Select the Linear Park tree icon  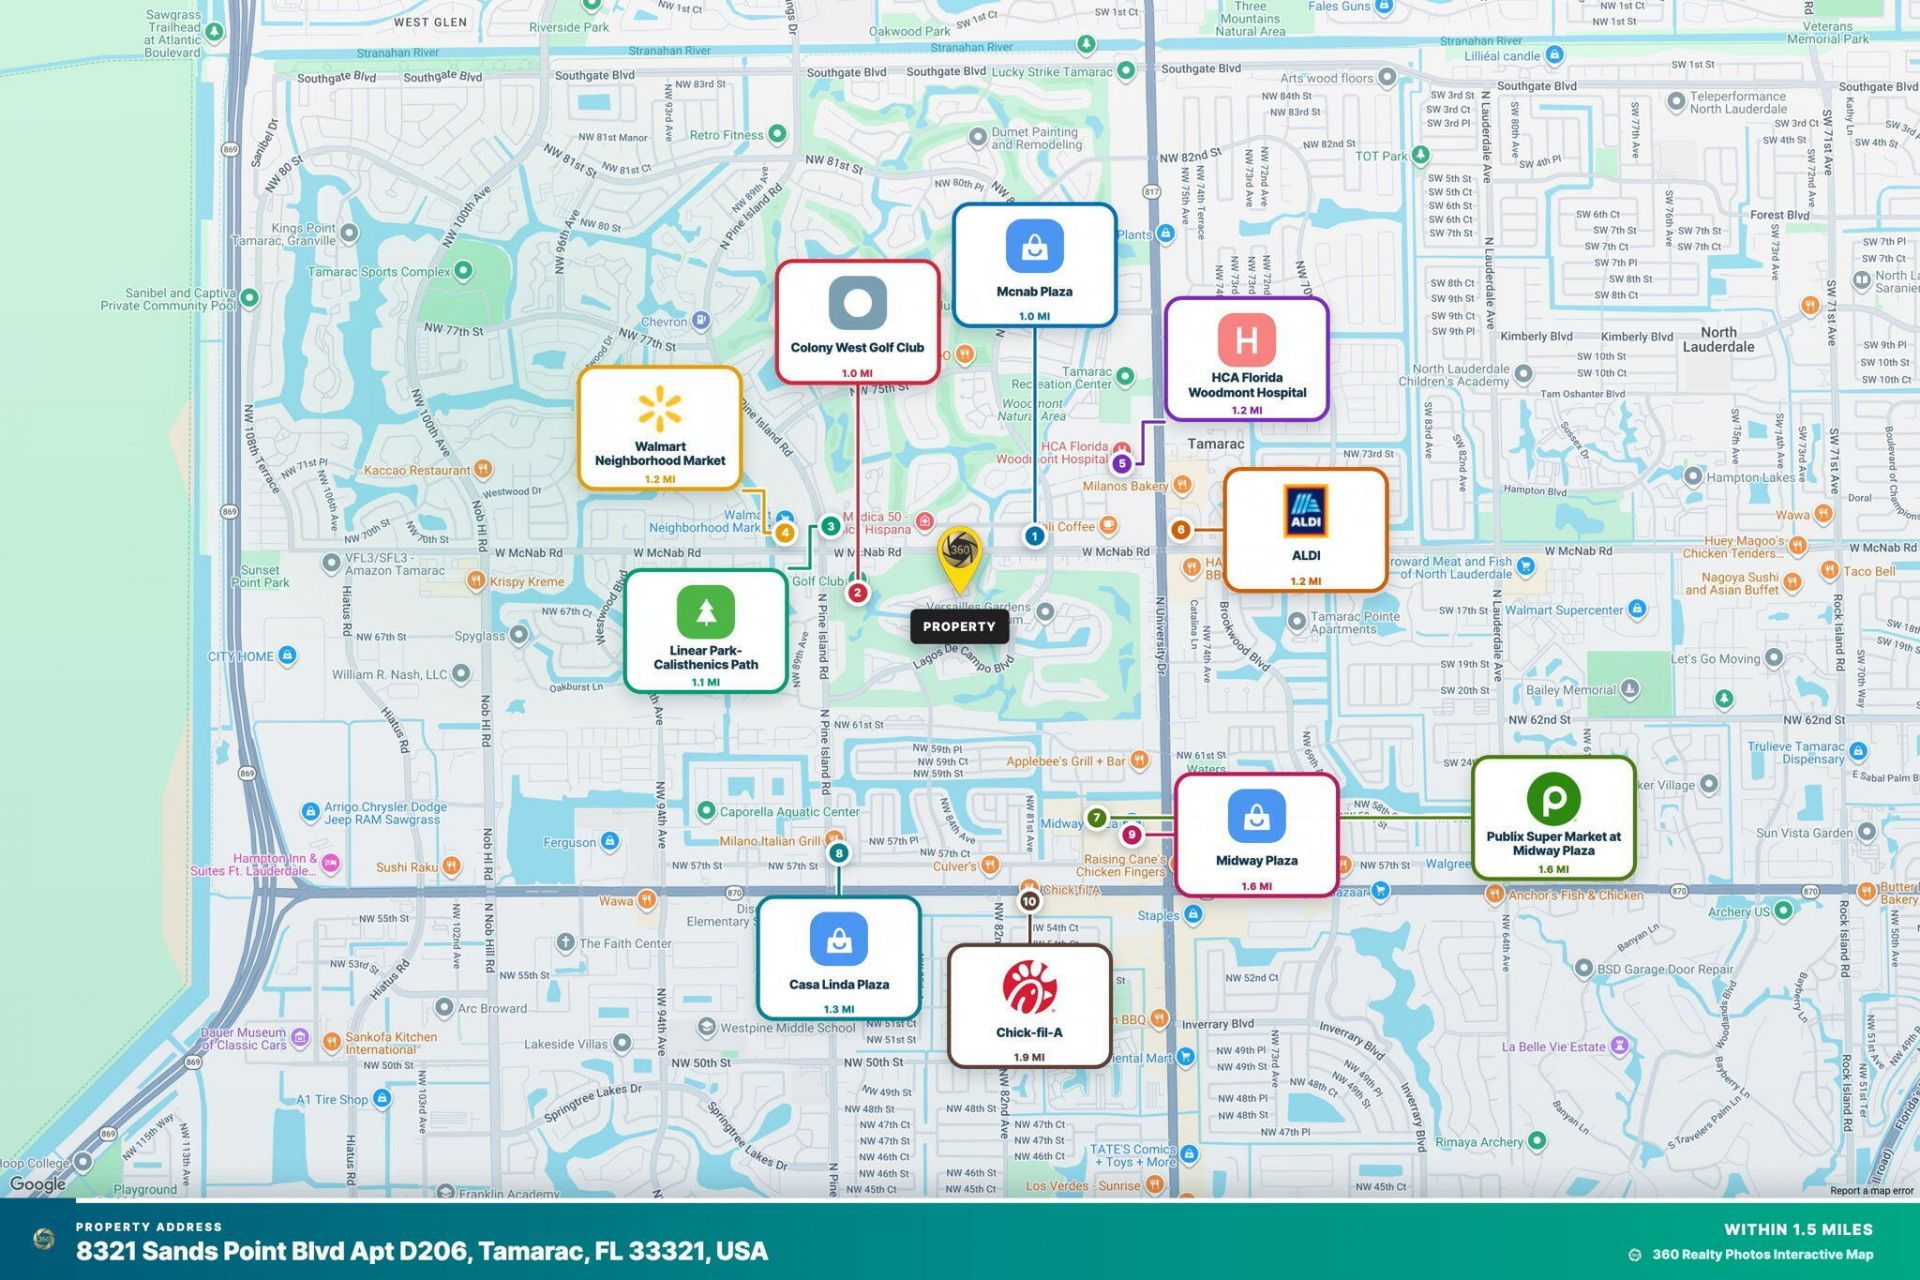pos(705,611)
